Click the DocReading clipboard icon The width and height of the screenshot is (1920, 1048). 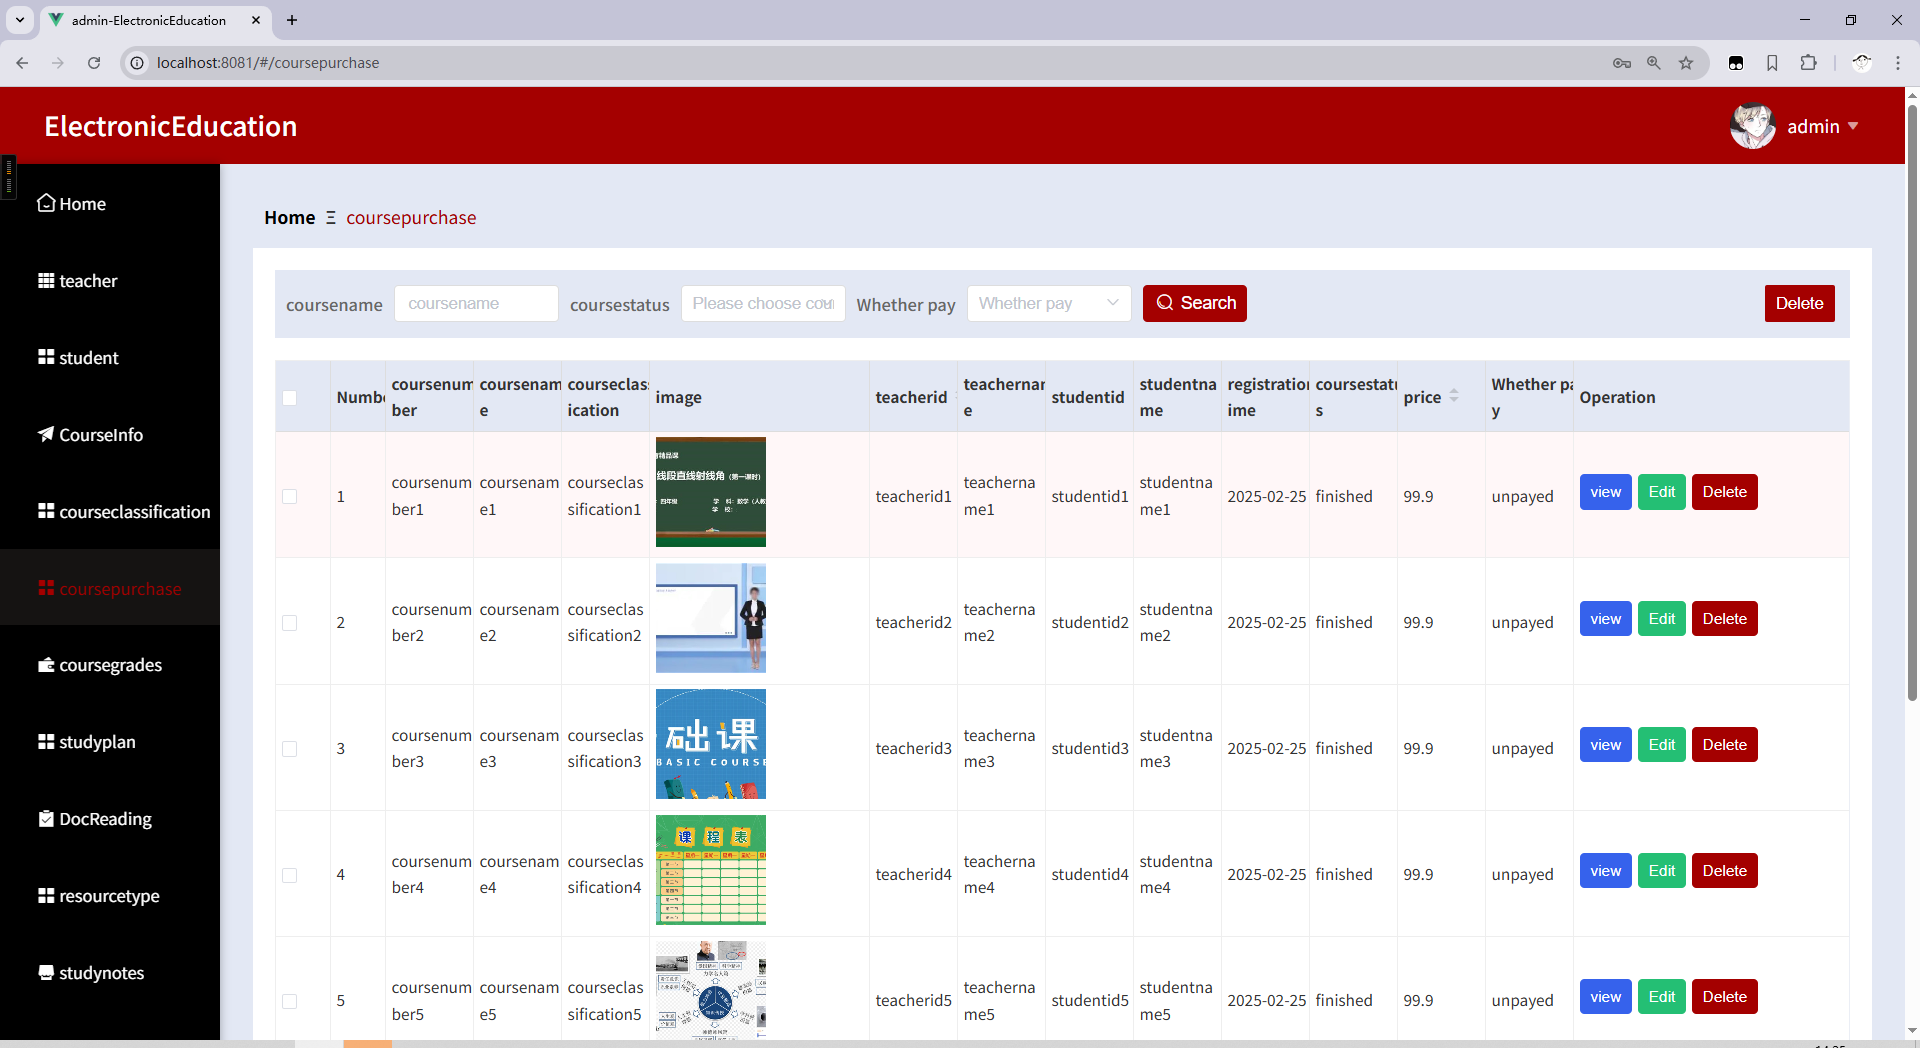pyautogui.click(x=46, y=818)
